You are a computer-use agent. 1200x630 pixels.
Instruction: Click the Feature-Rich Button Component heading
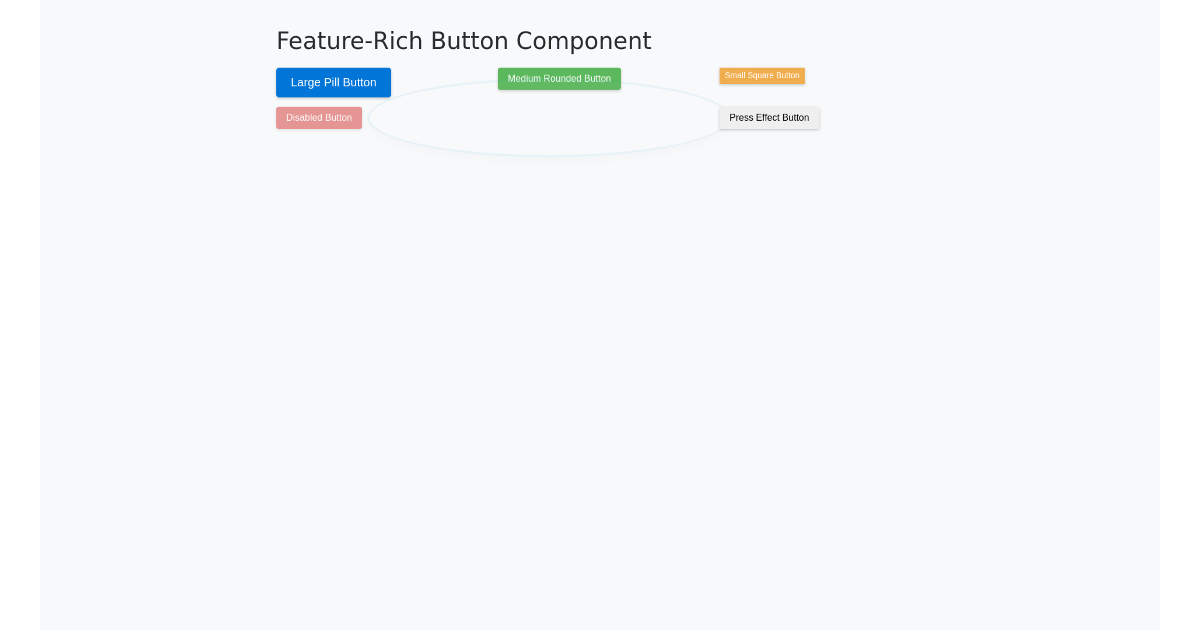coord(463,41)
